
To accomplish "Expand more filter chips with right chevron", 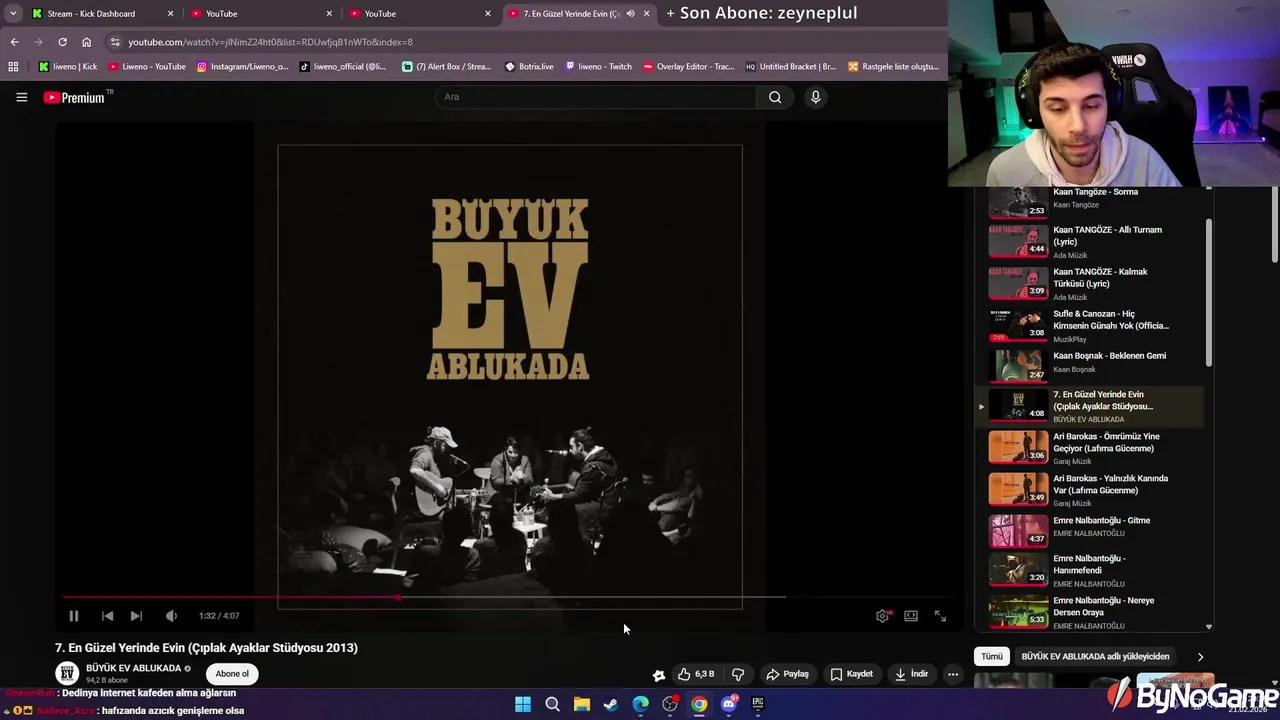I will coord(1200,657).
